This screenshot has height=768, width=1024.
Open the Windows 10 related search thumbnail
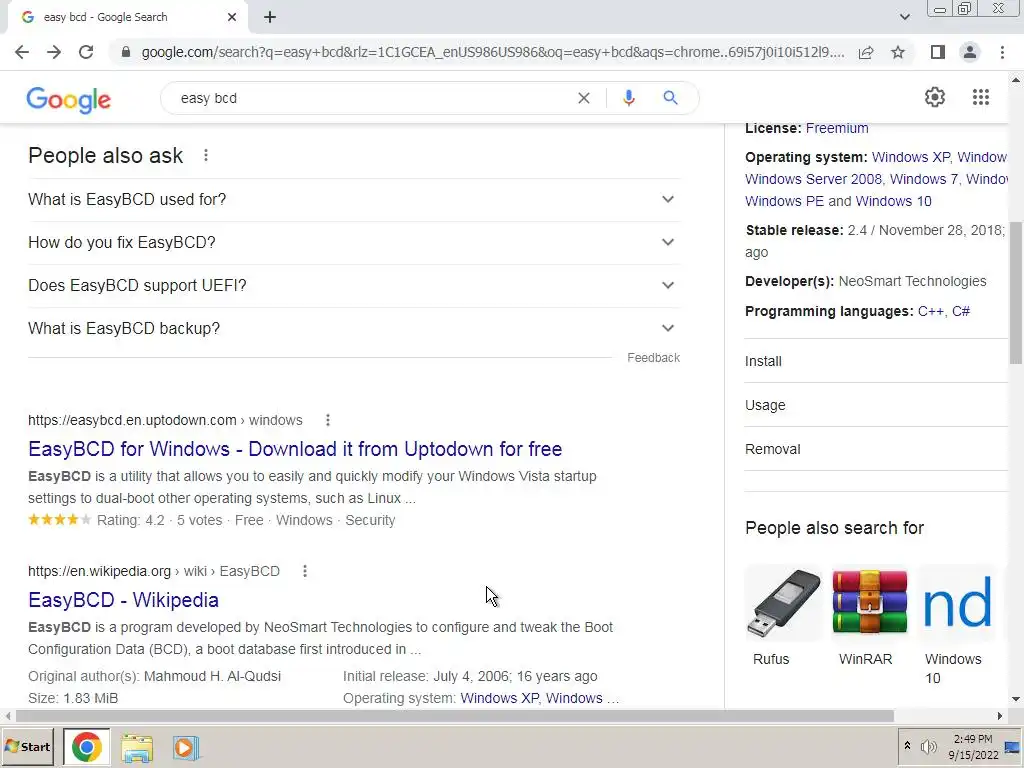957,603
